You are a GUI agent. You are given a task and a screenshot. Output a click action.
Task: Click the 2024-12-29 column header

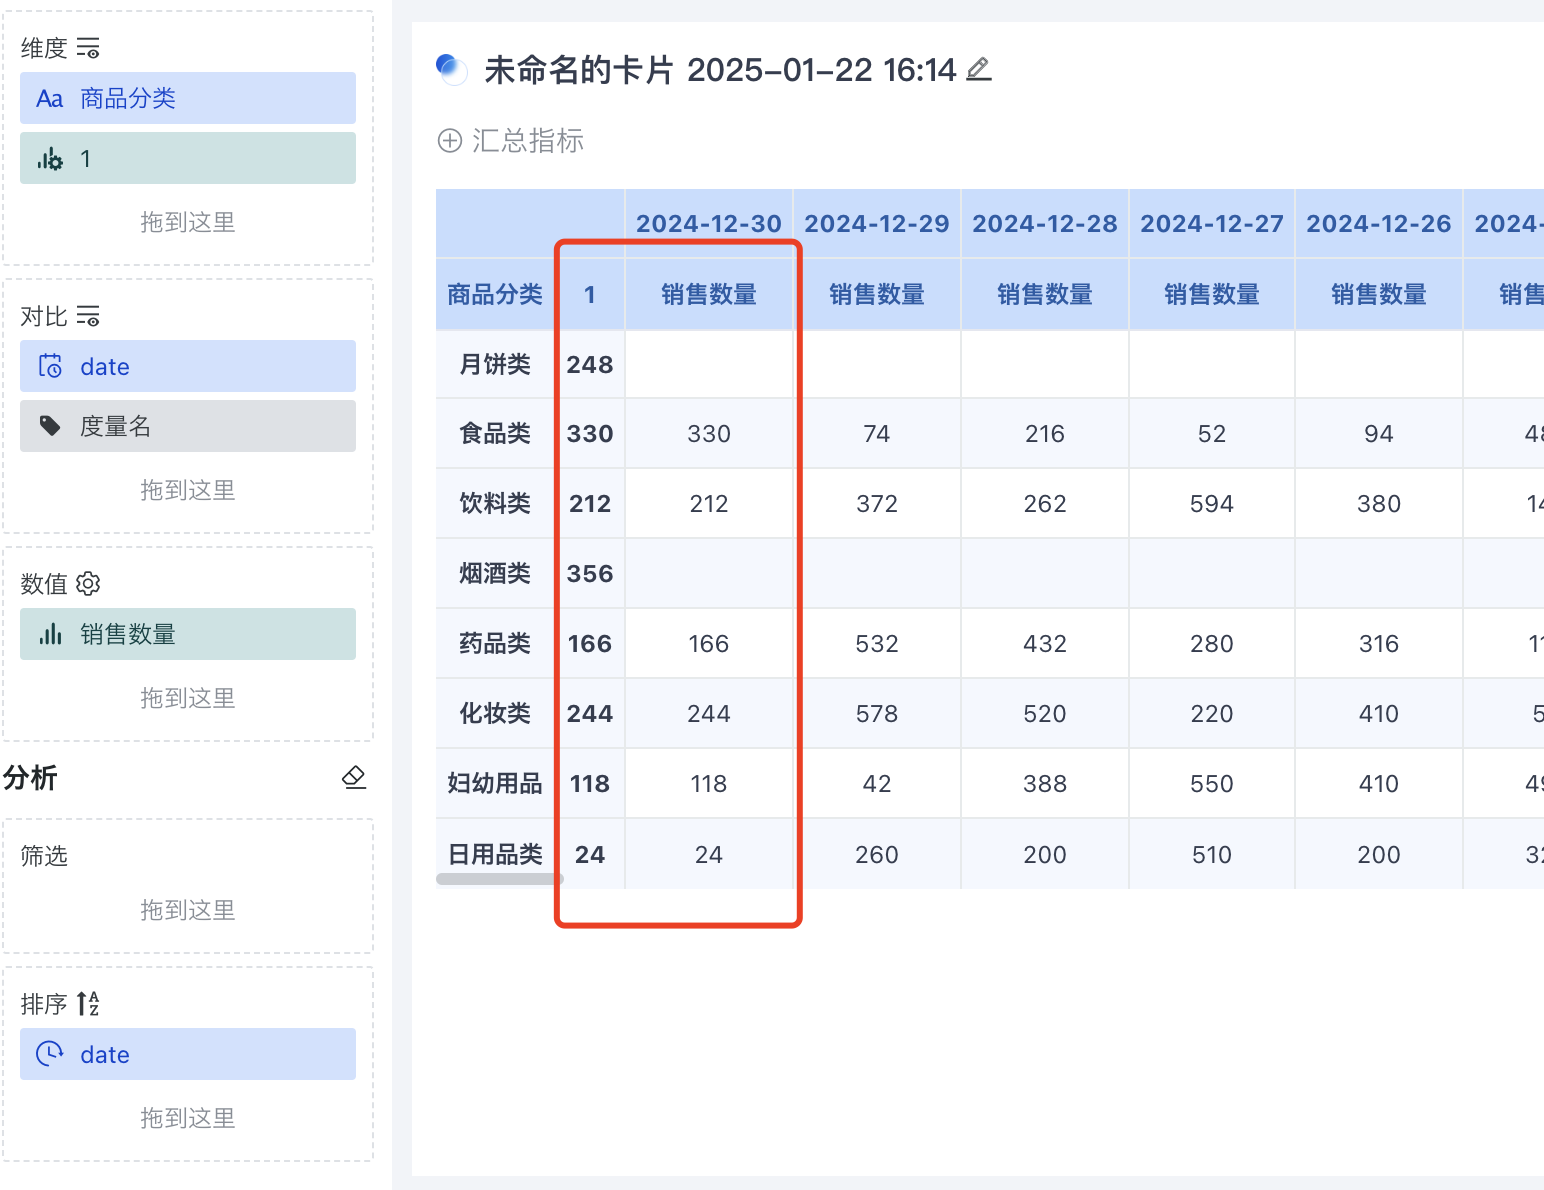[x=877, y=223]
